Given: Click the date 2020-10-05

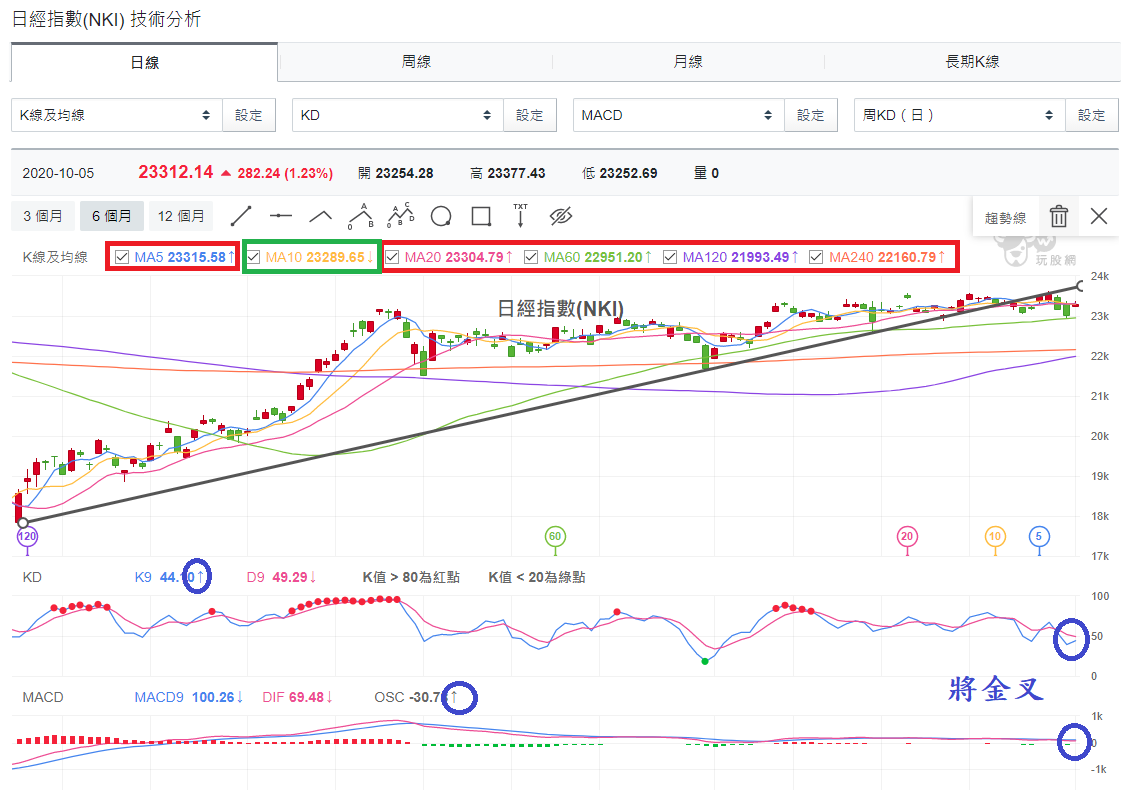Looking at the screenshot, I should point(58,173).
